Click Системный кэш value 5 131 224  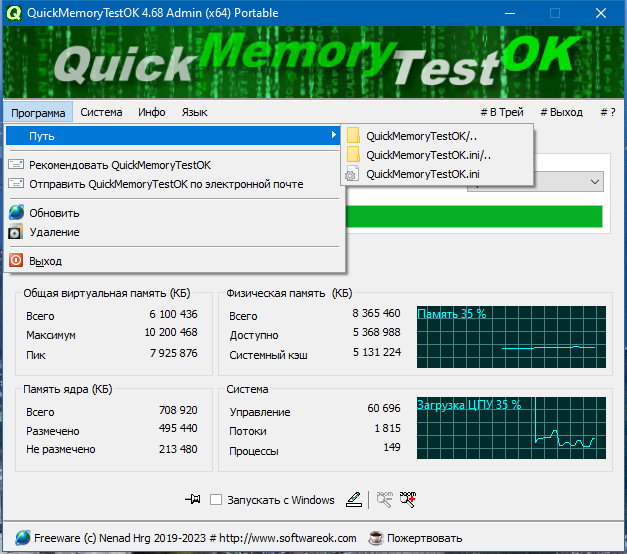377,352
